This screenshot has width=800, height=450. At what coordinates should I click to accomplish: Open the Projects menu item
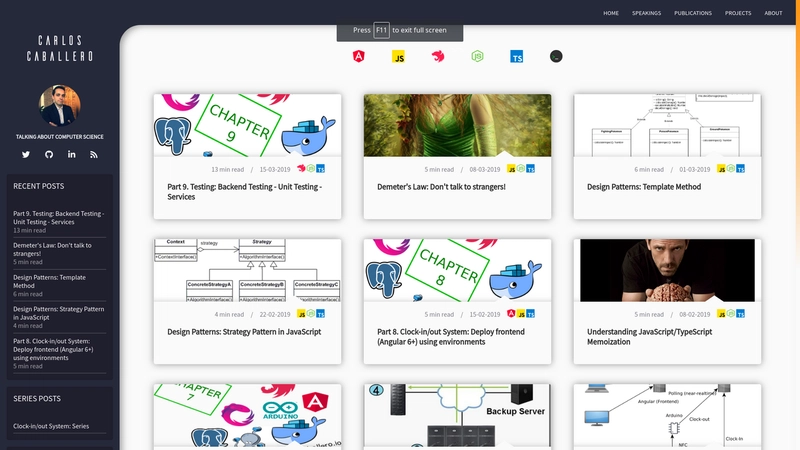tap(738, 13)
